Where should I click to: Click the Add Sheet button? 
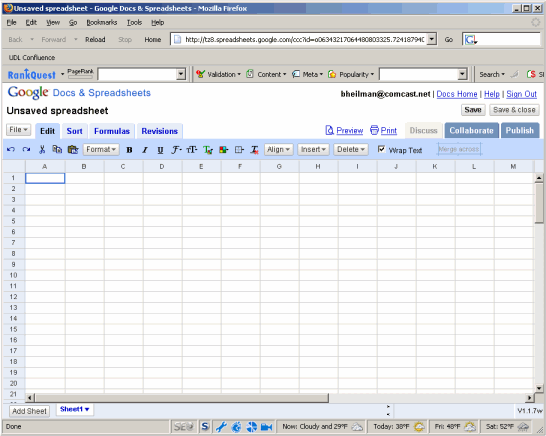click(x=29, y=411)
